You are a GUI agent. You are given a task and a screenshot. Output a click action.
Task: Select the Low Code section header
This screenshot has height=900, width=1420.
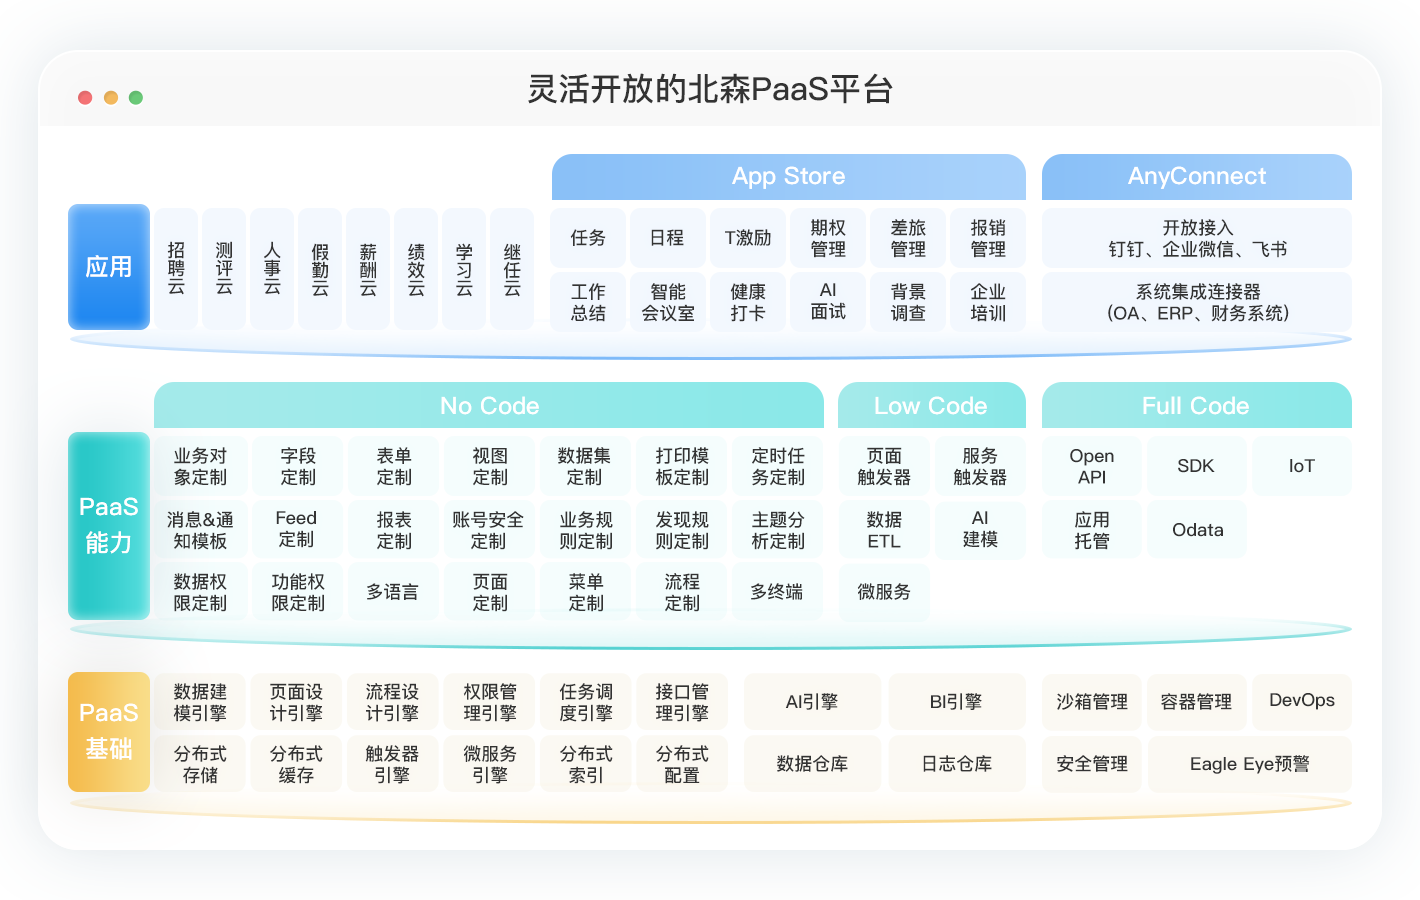[930, 406]
